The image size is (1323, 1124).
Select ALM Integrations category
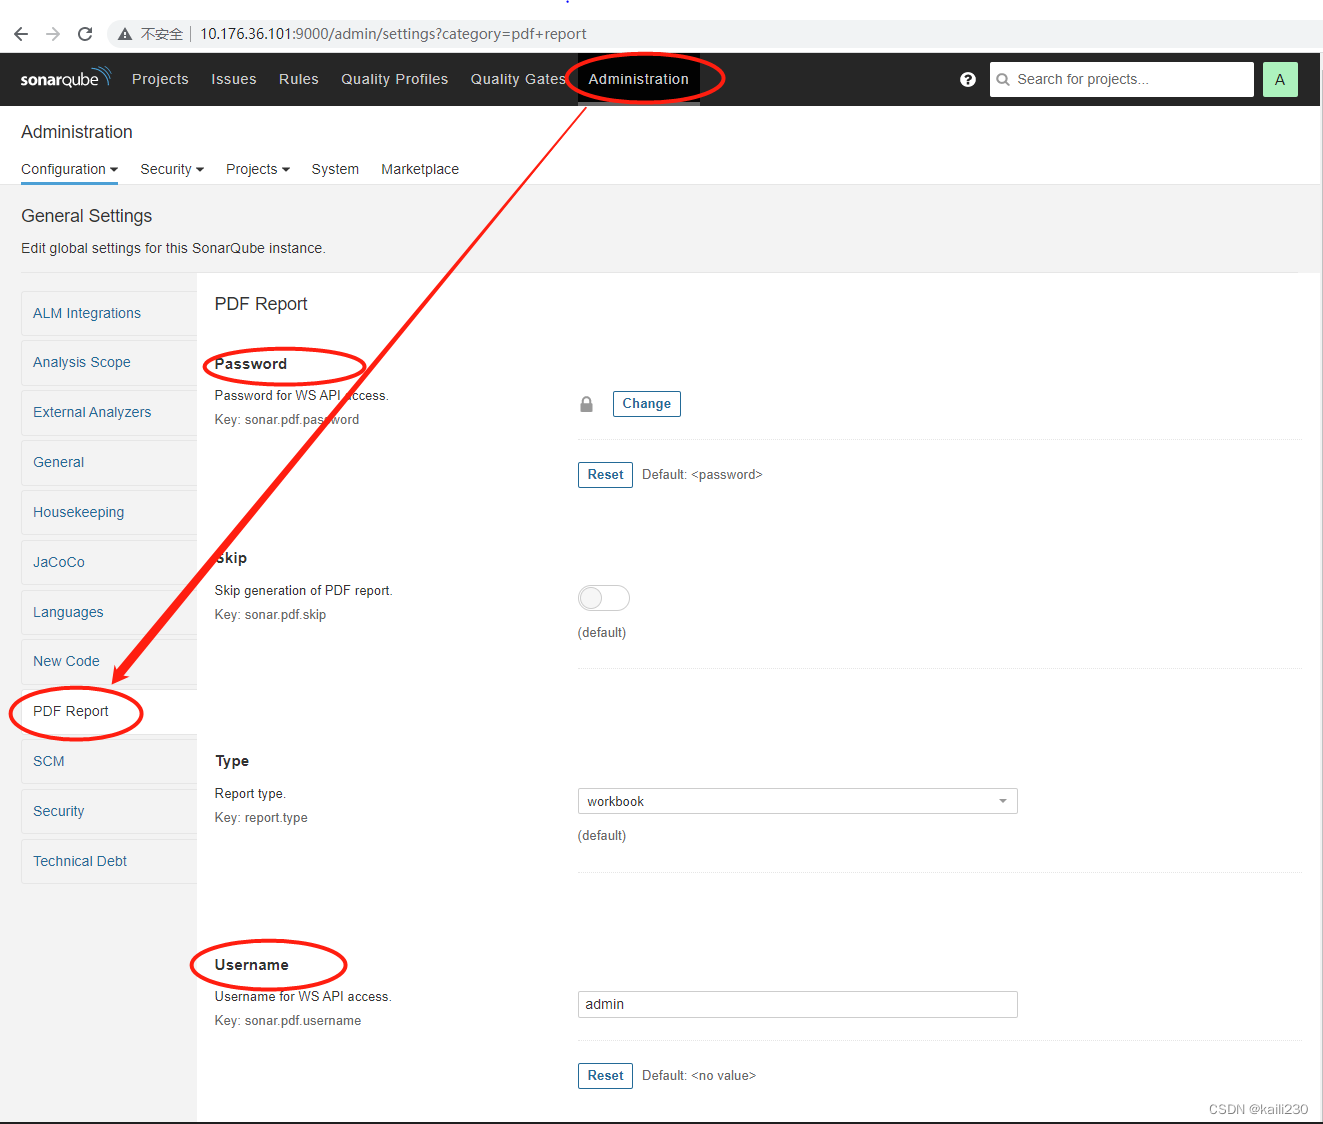pos(109,313)
